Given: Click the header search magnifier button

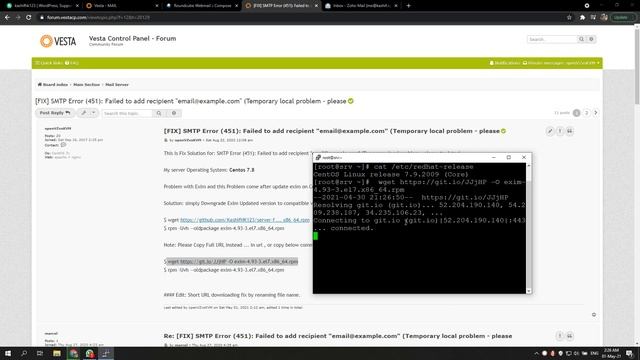Looking at the screenshot, I should coord(581,39).
